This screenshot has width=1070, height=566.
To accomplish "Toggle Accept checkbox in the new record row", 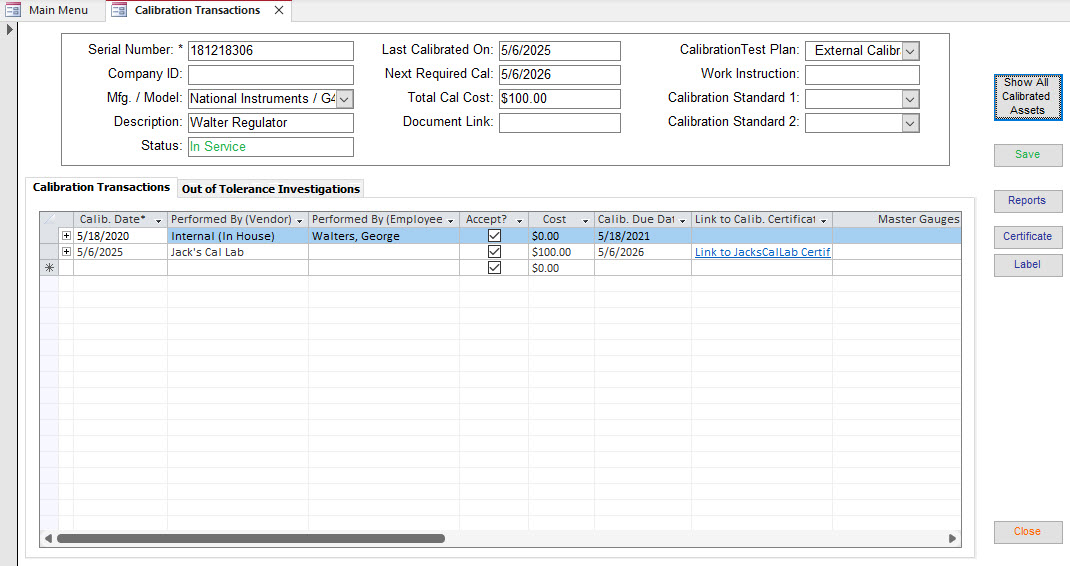I will (494, 268).
